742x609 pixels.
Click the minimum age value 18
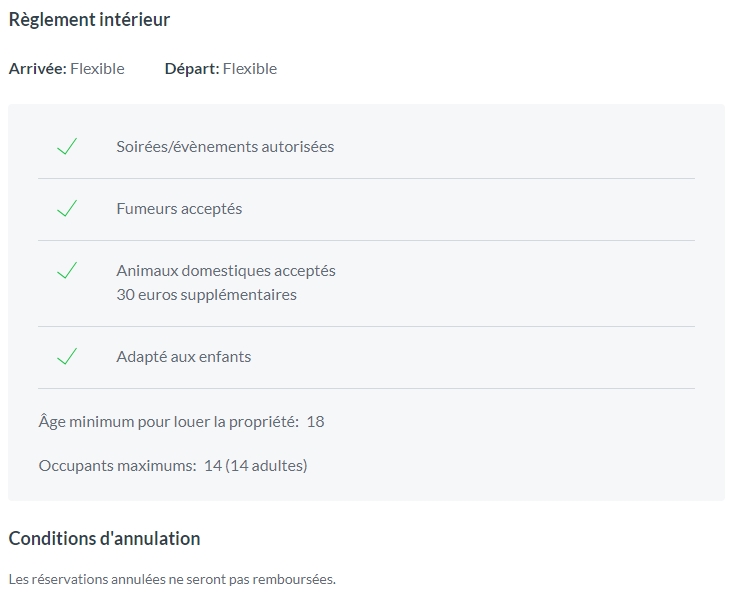point(315,422)
